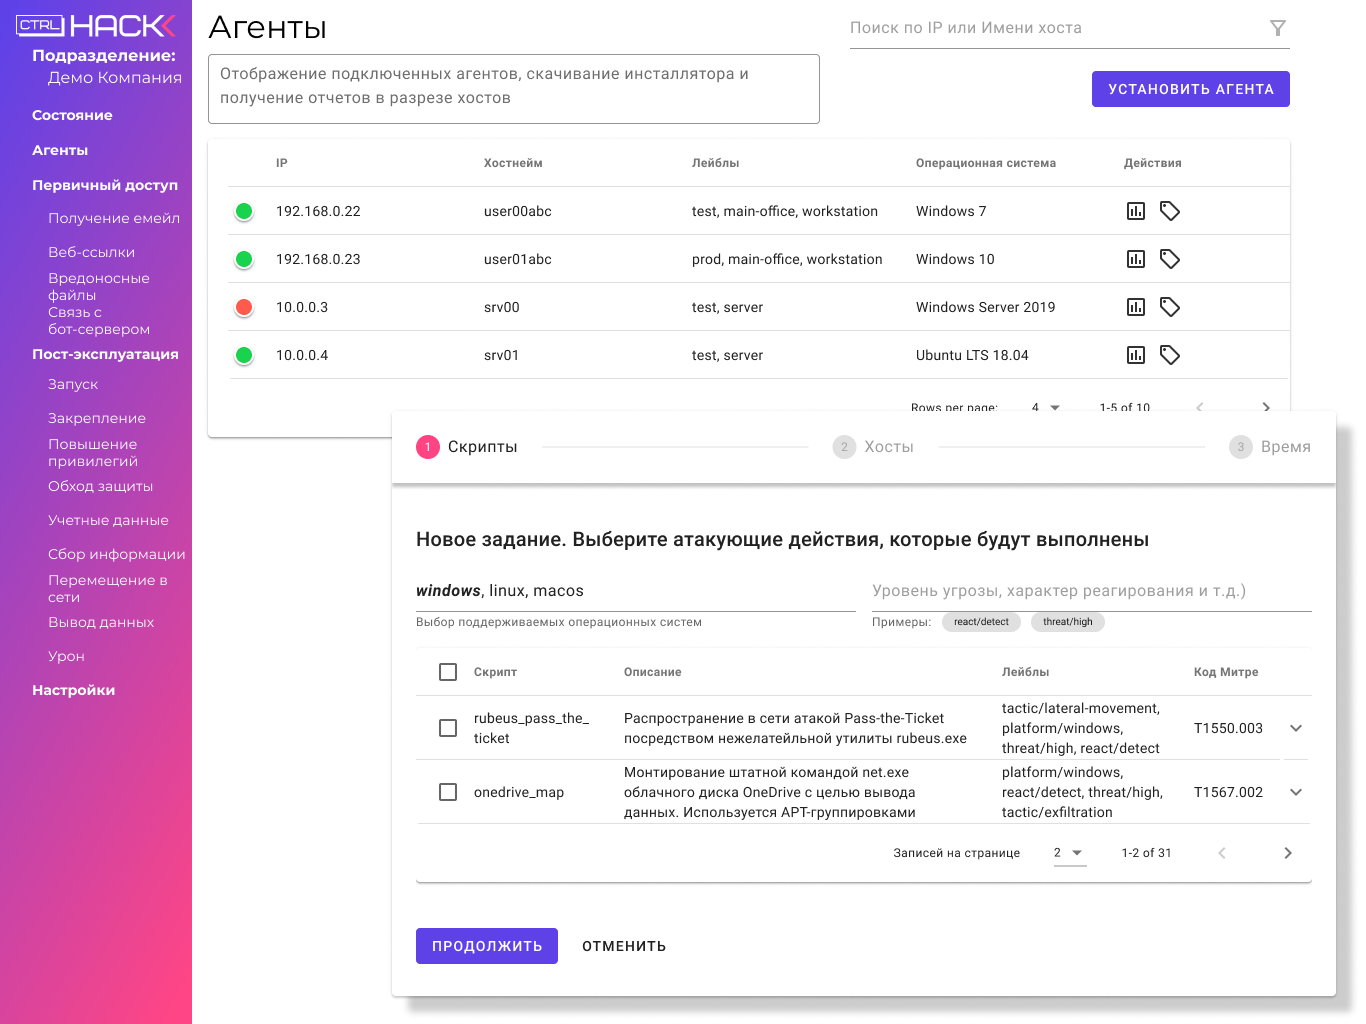Select Обход защиты in sidebar
1366x1024 pixels.
[x=100, y=486]
